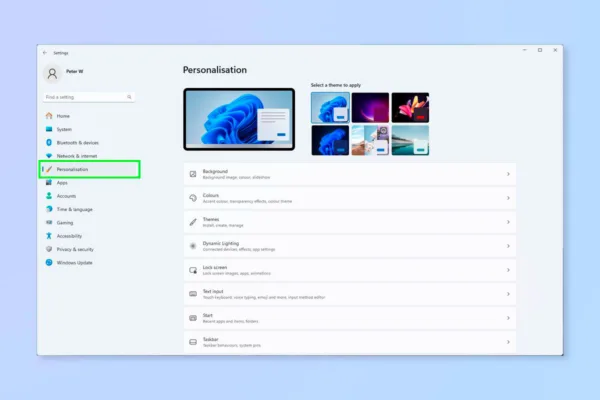Click the search magnifier icon
The image size is (600, 400).
[x=129, y=97]
